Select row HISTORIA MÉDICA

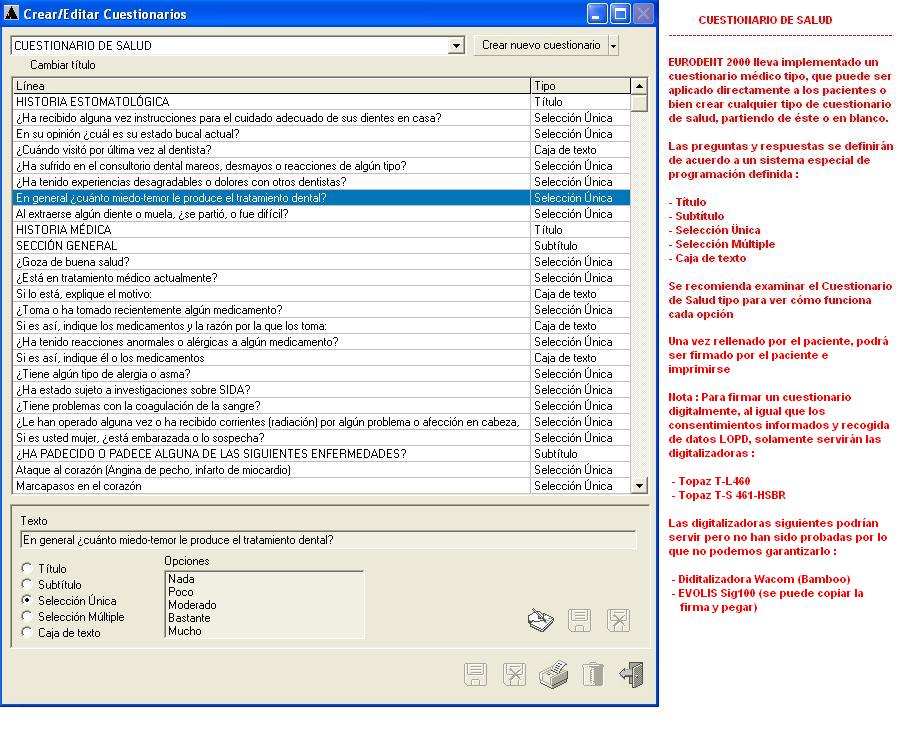click(x=321, y=230)
